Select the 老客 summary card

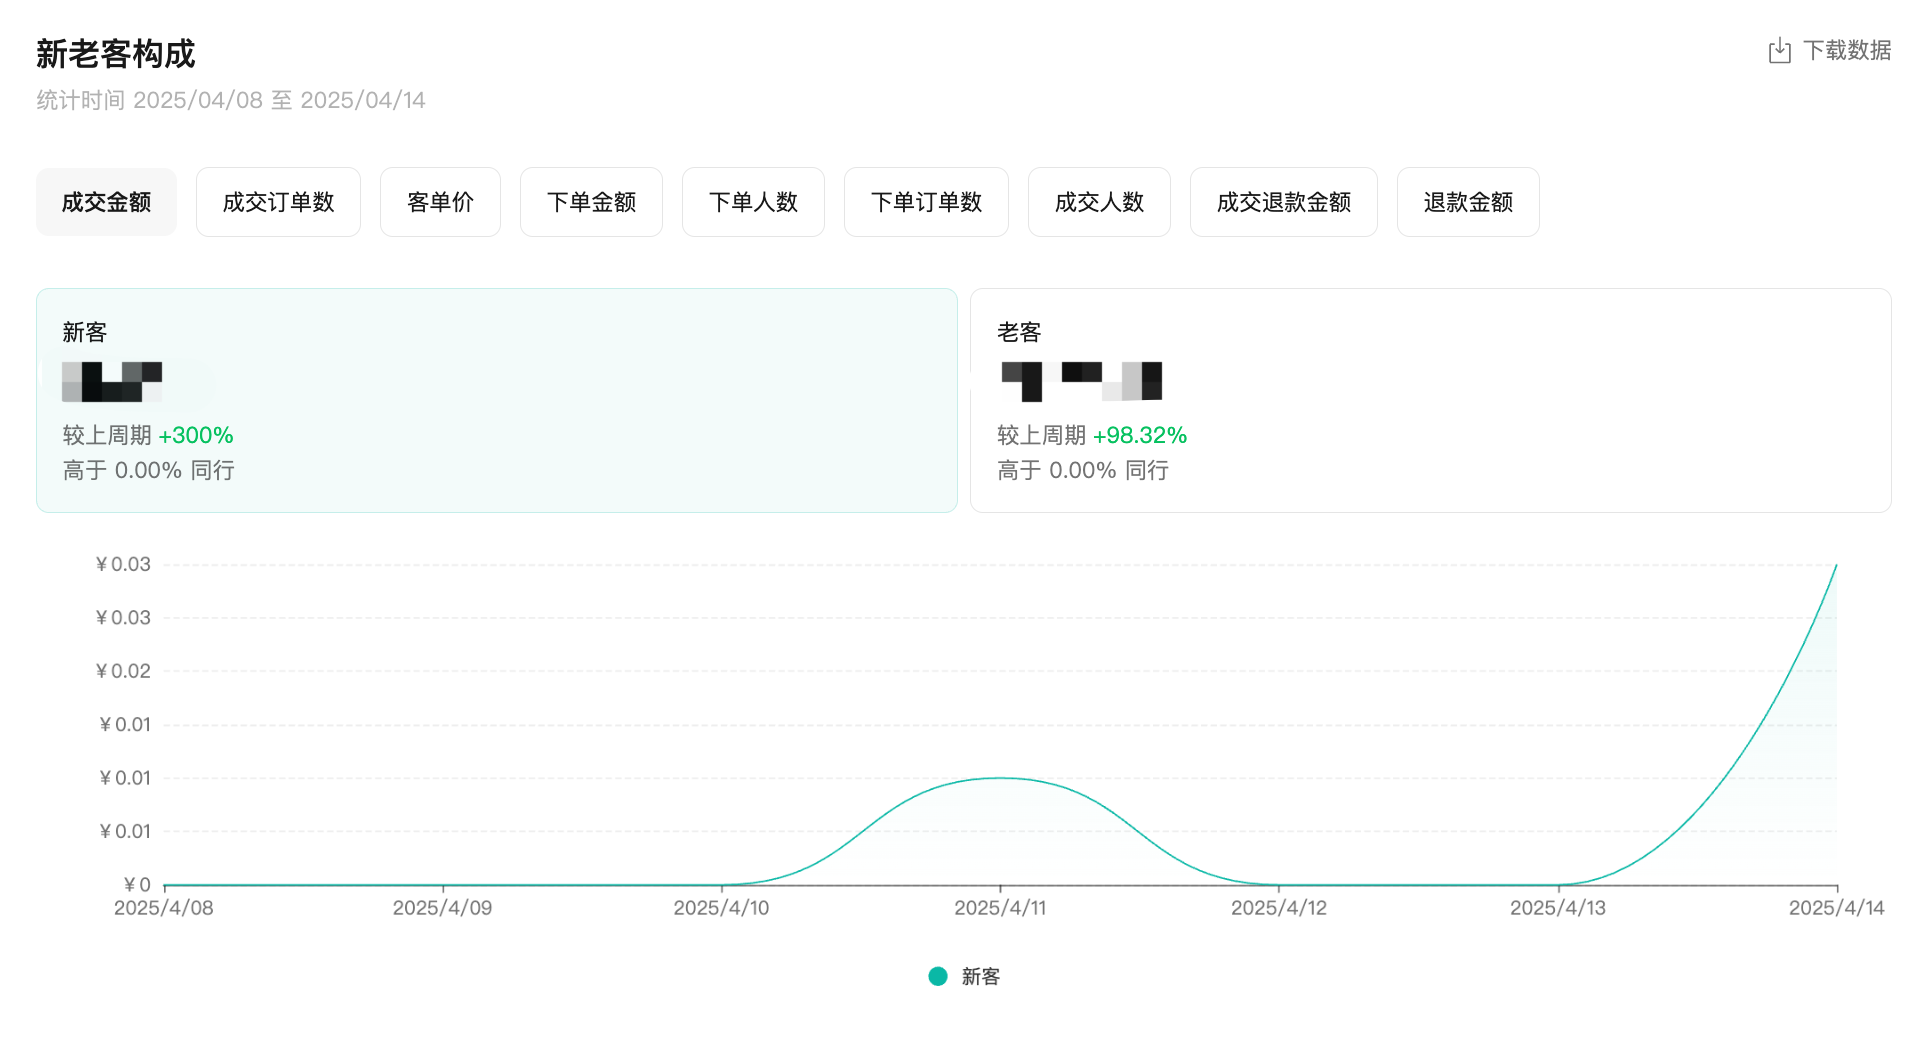tap(1430, 400)
